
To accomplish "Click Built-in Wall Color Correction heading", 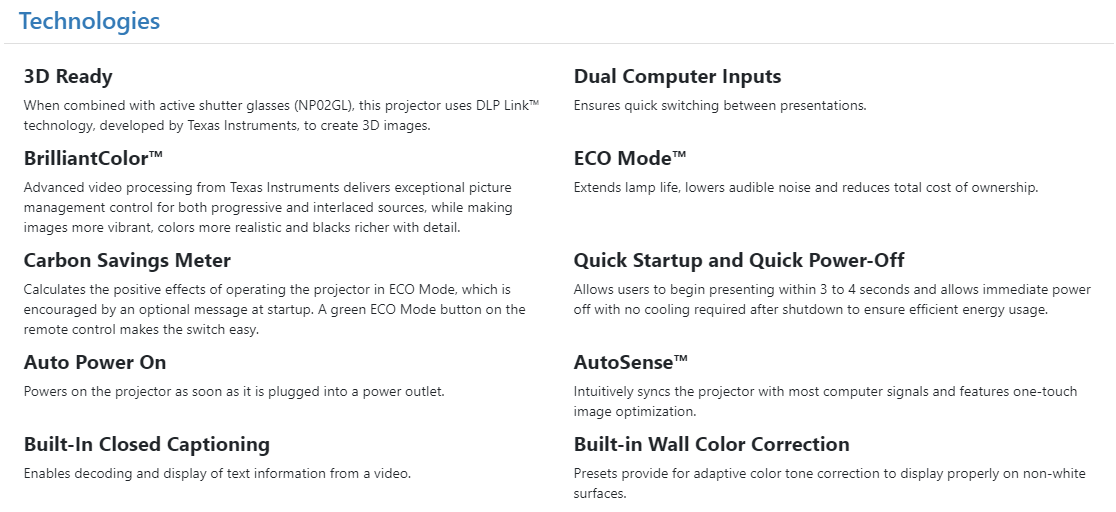I will [x=711, y=444].
